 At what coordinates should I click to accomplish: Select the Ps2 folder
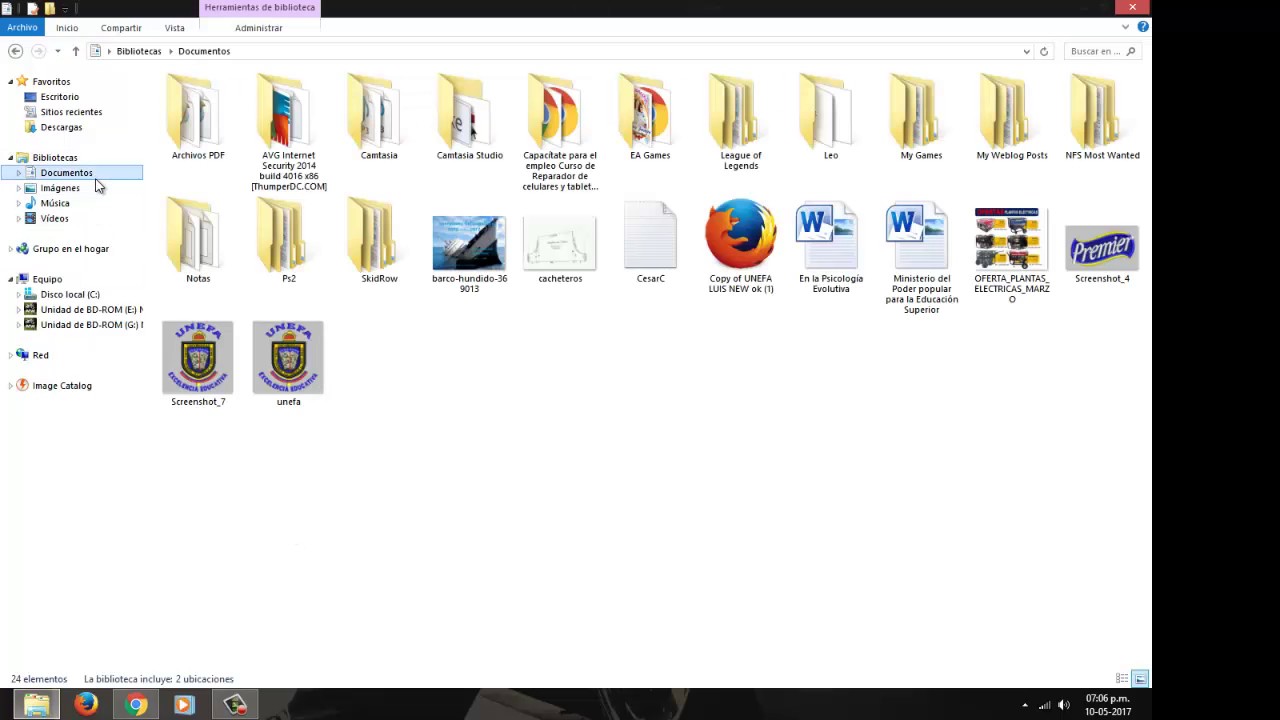click(x=288, y=240)
